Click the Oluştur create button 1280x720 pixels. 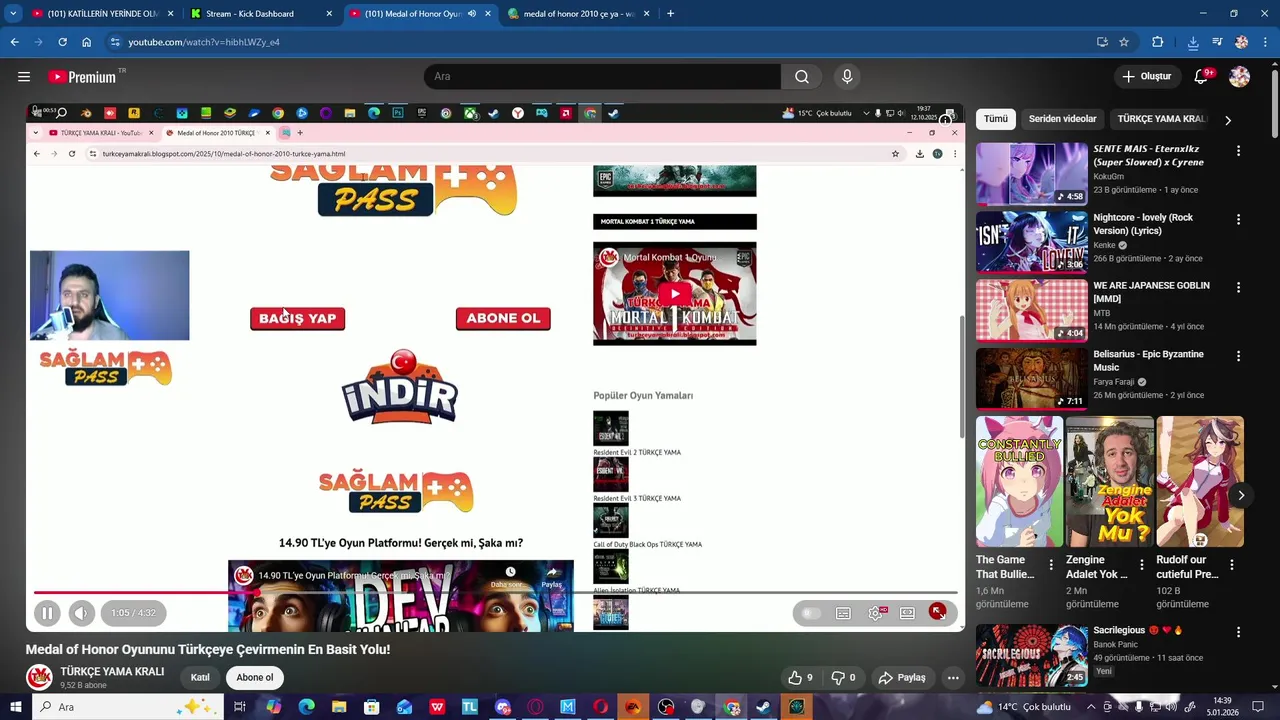tap(1146, 76)
